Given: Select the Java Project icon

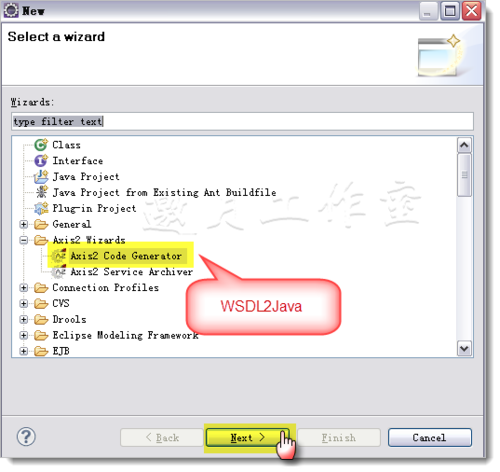Looking at the screenshot, I should (x=41, y=177).
